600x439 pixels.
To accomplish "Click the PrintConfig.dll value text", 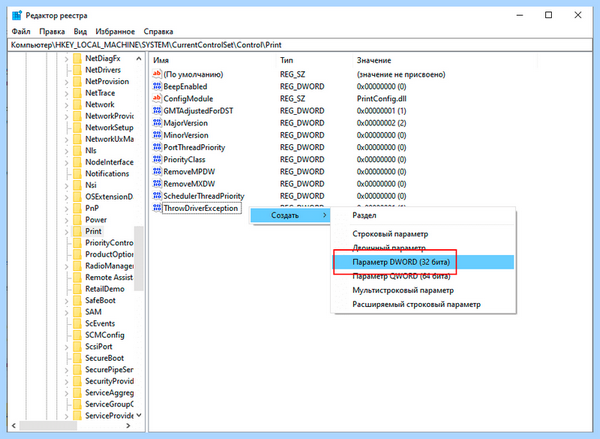I will pyautogui.click(x=382, y=98).
